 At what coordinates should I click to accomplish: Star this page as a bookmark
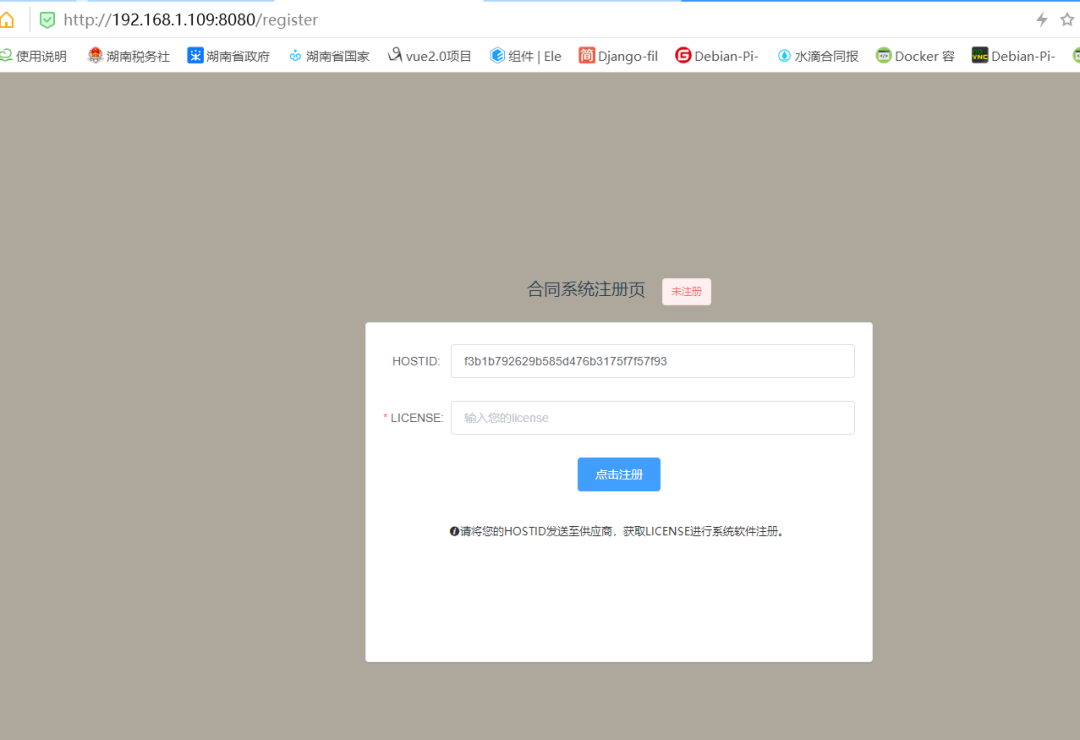1067,19
